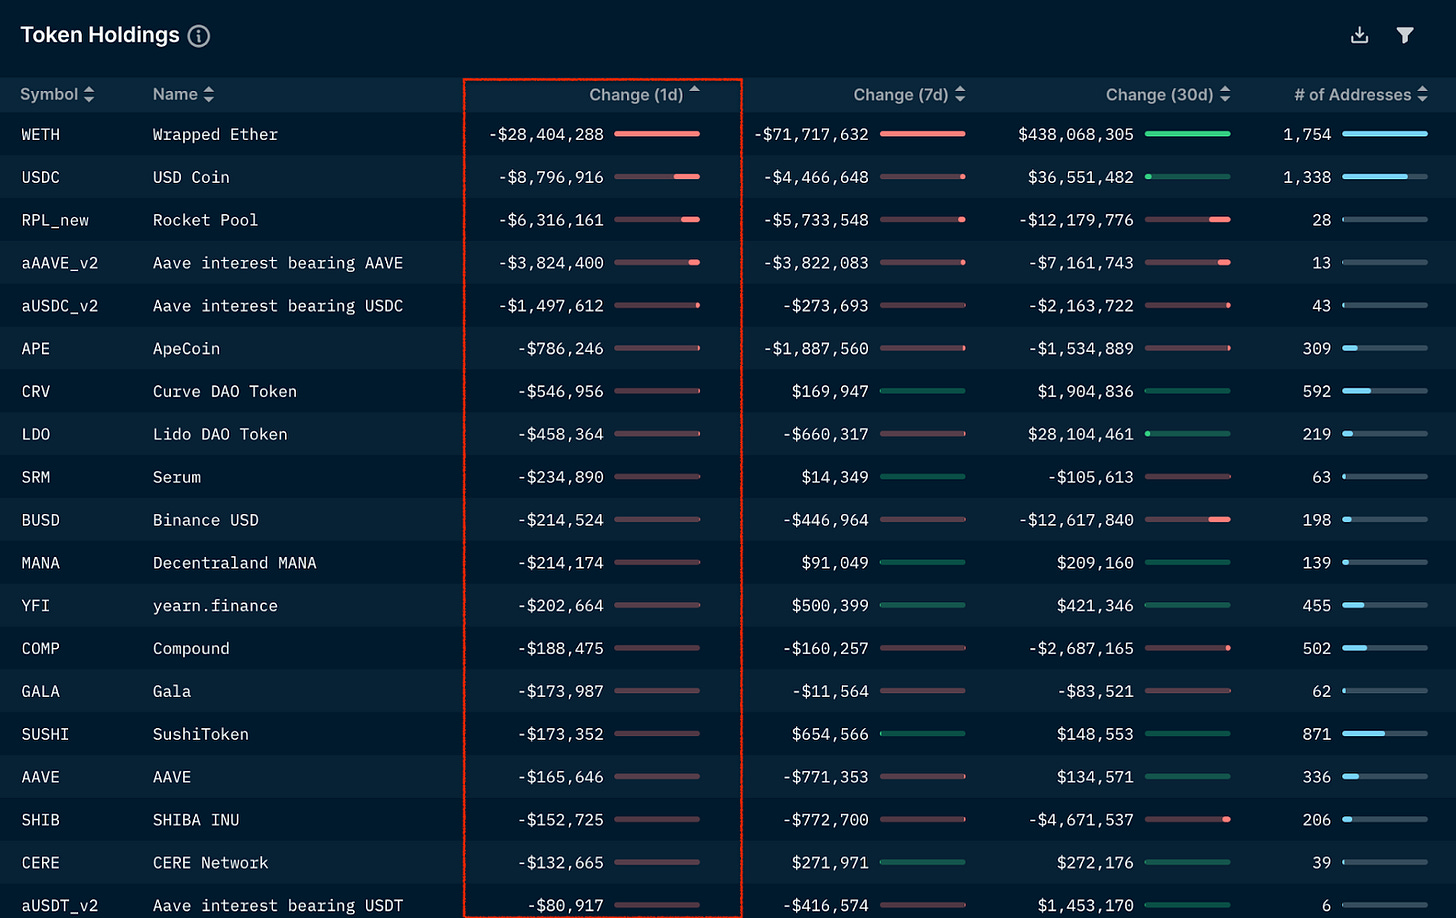Click the 871 addresses count
This screenshot has width=1456, height=918.
[1317, 734]
